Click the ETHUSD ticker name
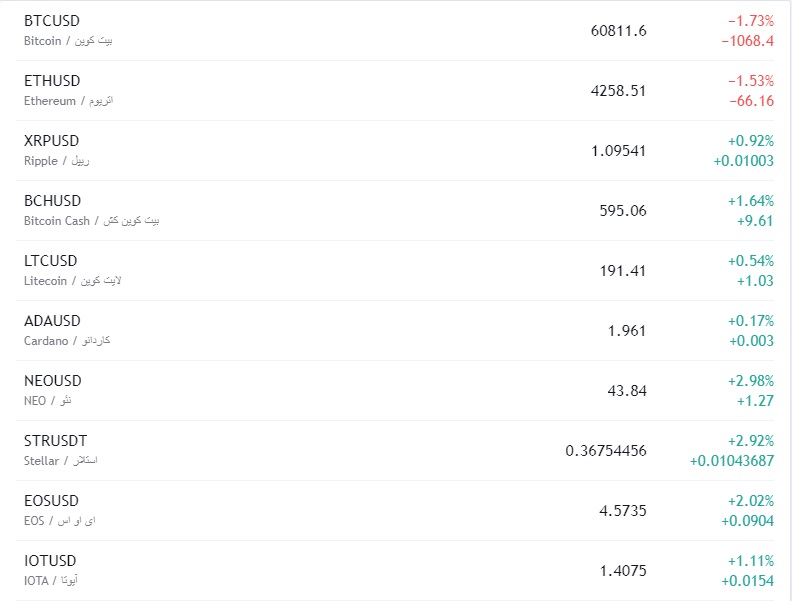The image size is (792, 601). point(52,81)
